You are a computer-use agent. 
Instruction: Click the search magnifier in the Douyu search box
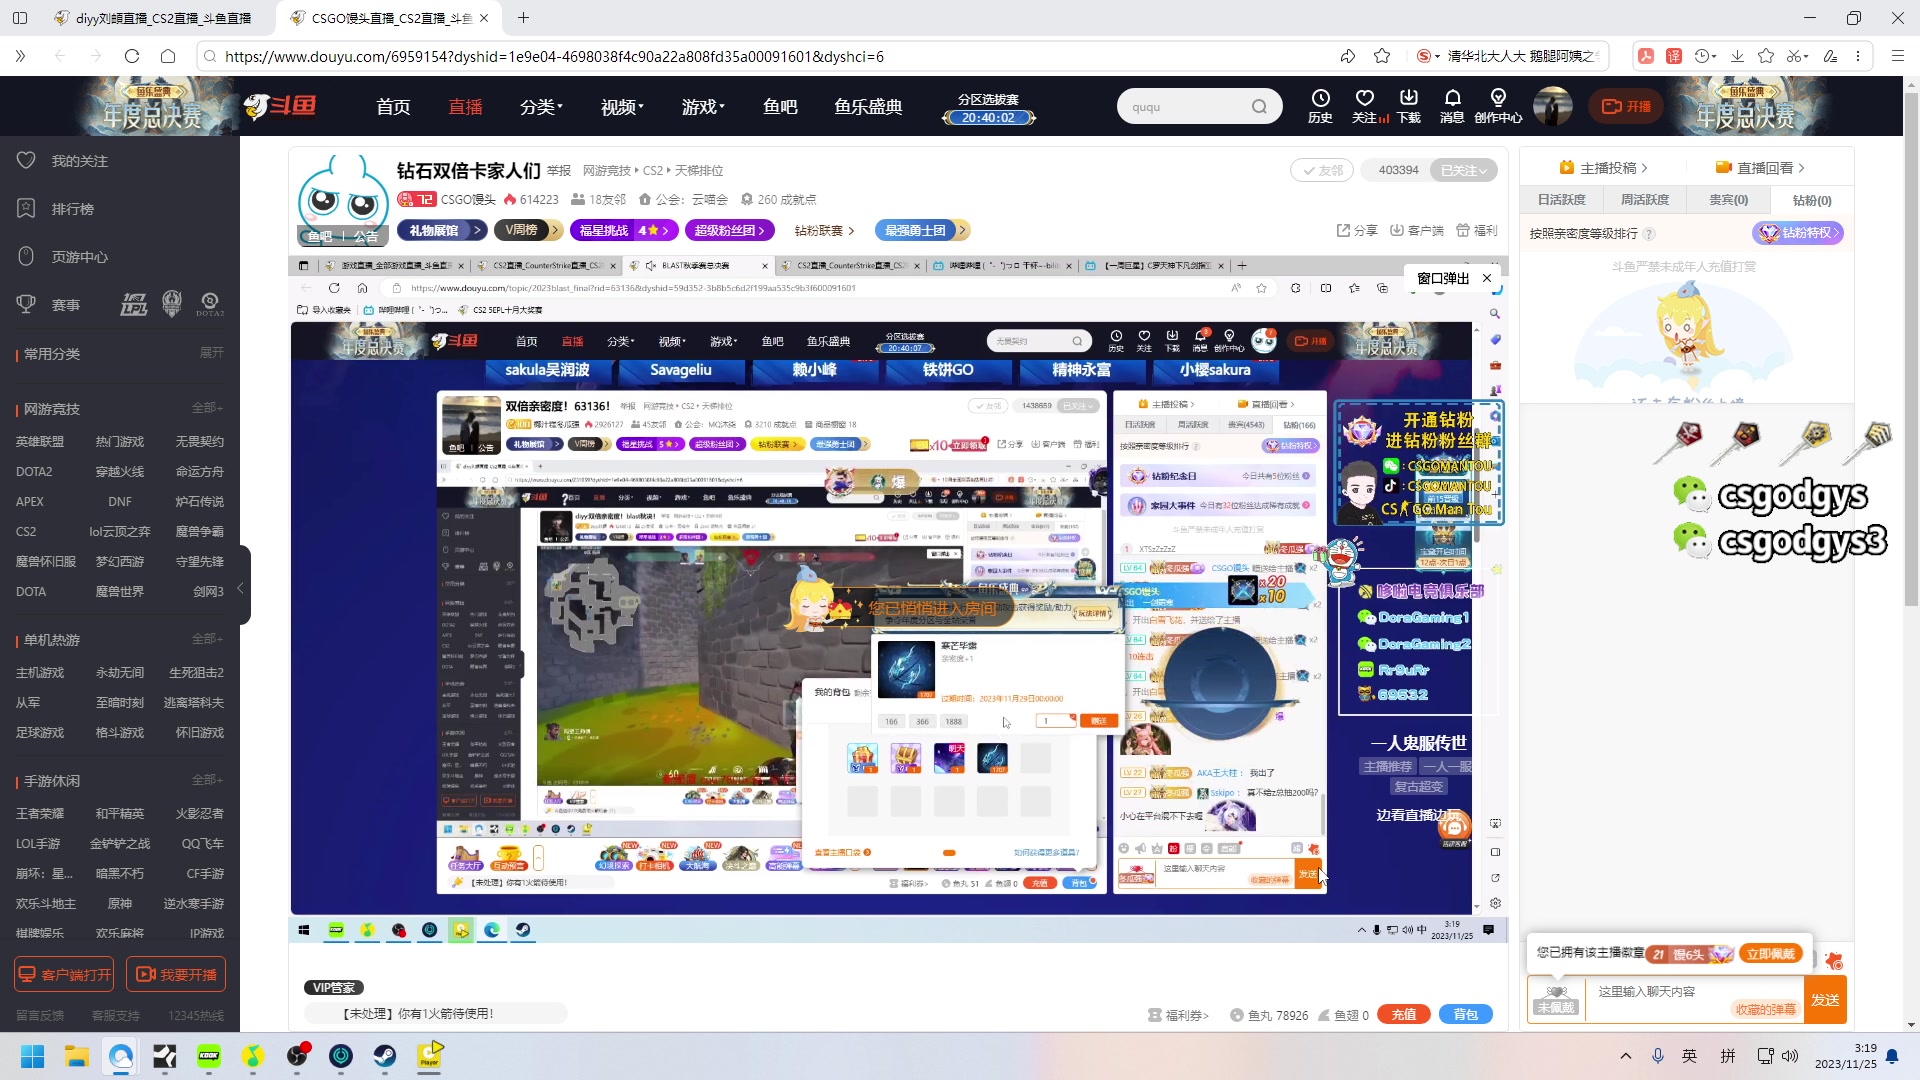pos(1259,107)
